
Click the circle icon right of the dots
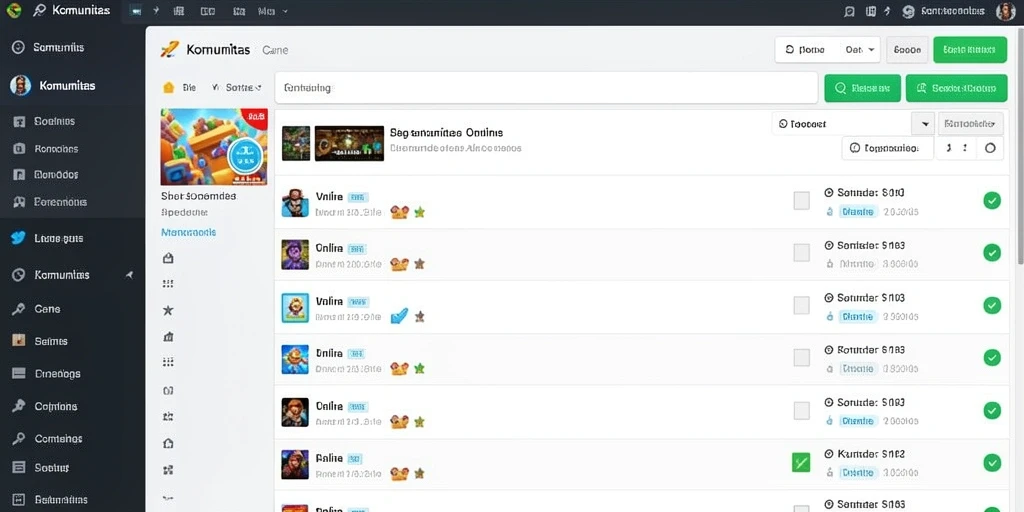[x=990, y=148]
